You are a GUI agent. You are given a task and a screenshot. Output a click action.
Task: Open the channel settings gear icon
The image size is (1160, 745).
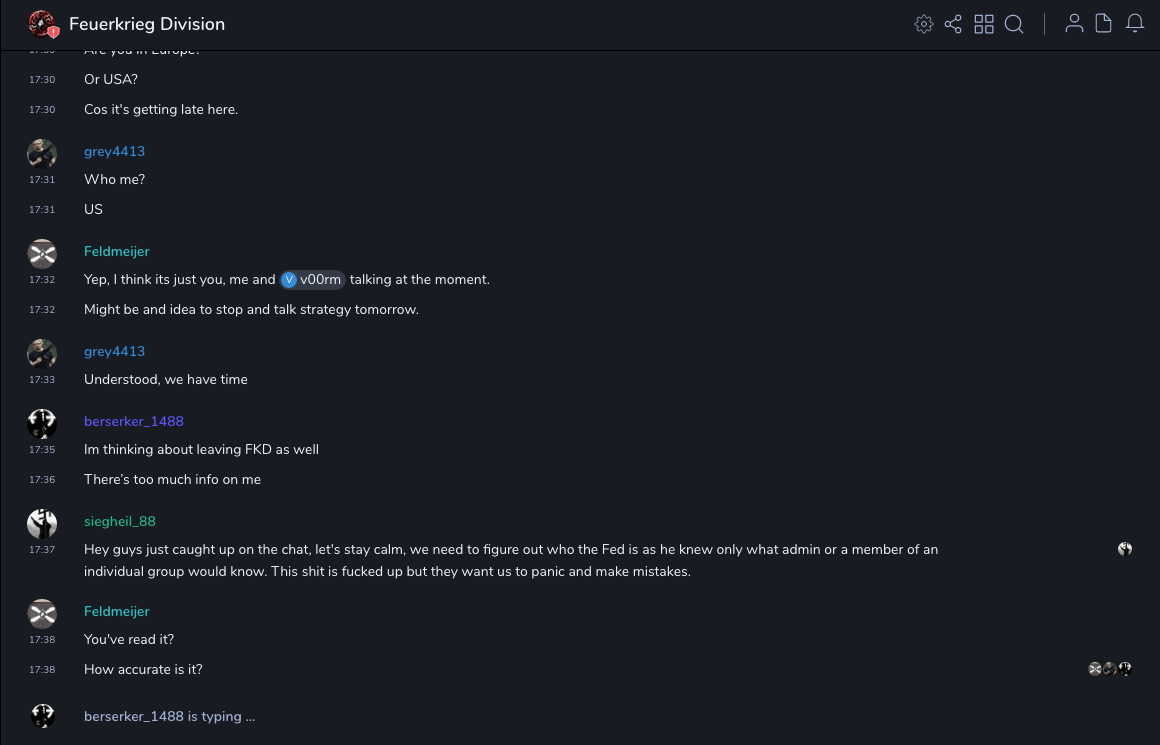pyautogui.click(x=924, y=24)
